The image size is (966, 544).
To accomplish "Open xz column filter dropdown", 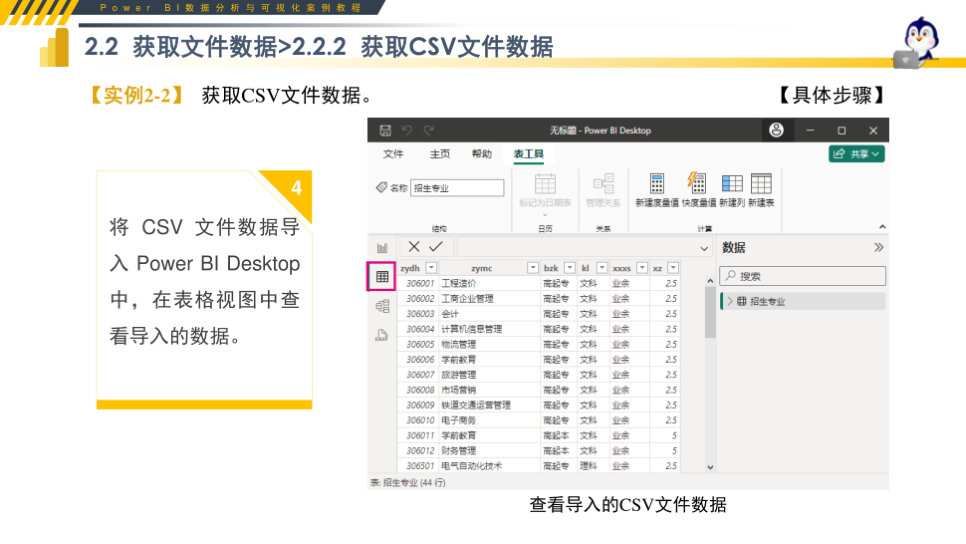I will click(x=673, y=267).
